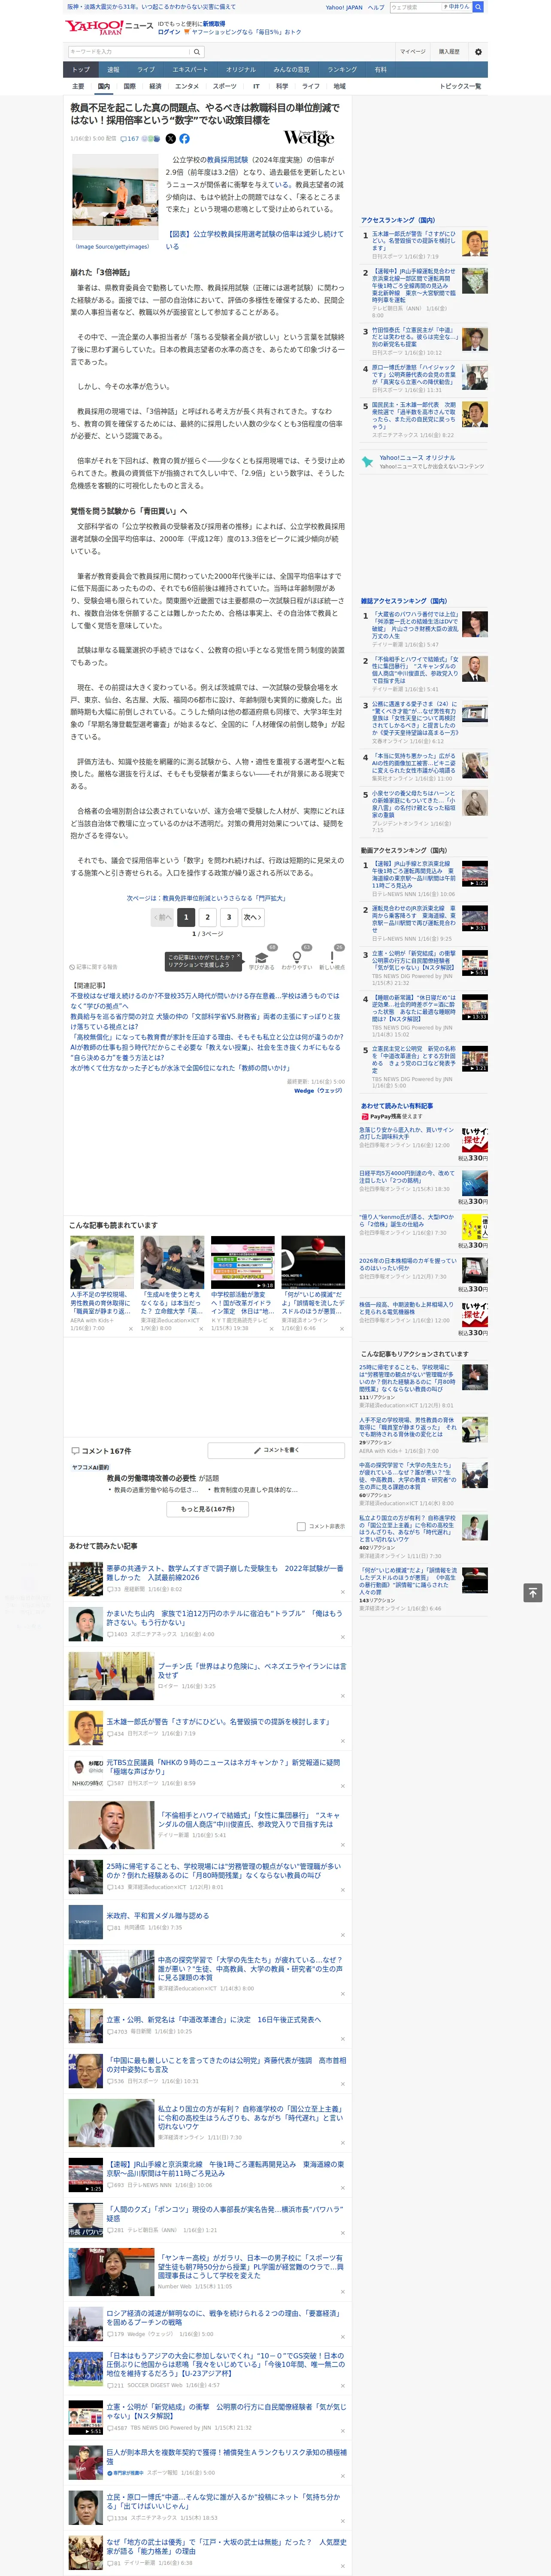
Task: Click the Yahoo! JAPAN News logo
Action: [x=109, y=27]
